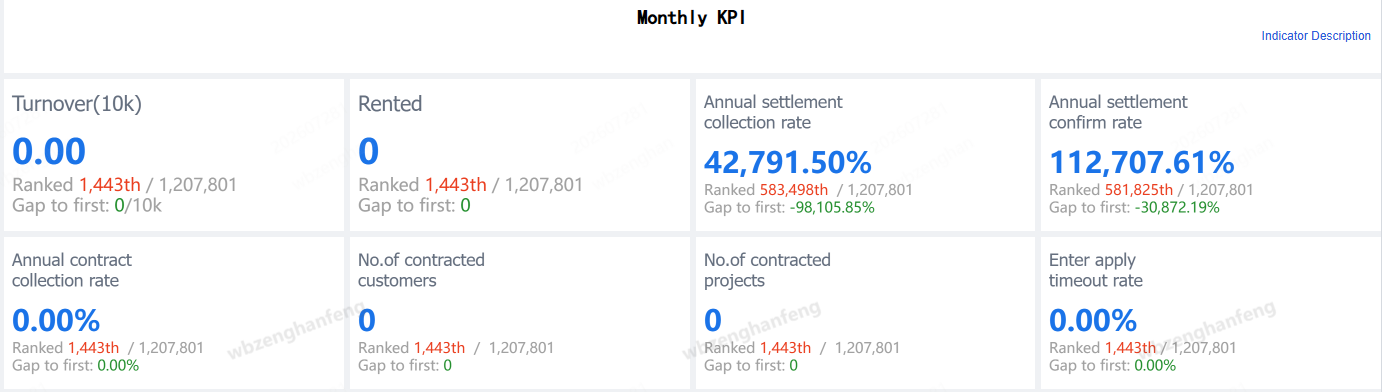Click contracted projects' Gap to first line
The height and width of the screenshot is (392, 1382).
click(x=751, y=366)
